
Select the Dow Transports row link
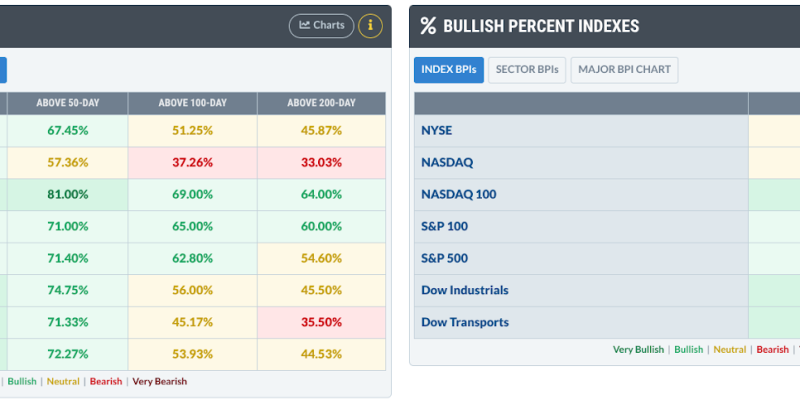[465, 322]
